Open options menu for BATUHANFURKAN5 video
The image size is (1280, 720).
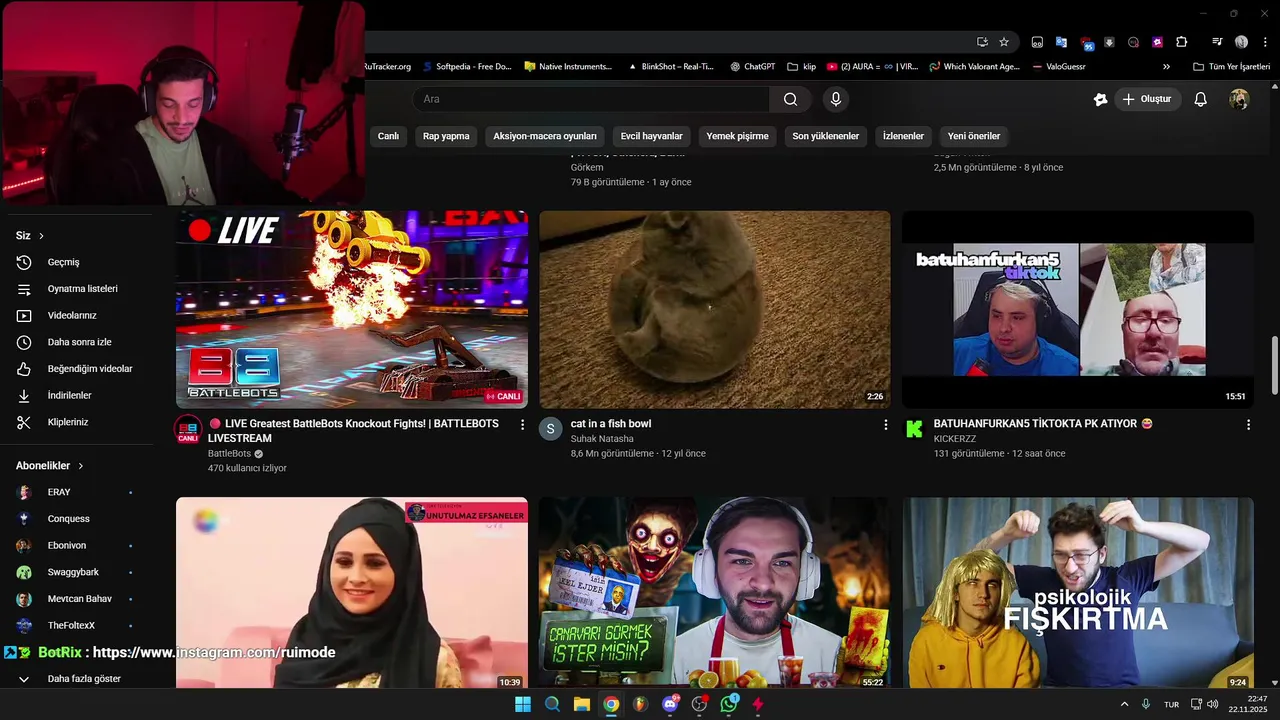coord(1248,425)
